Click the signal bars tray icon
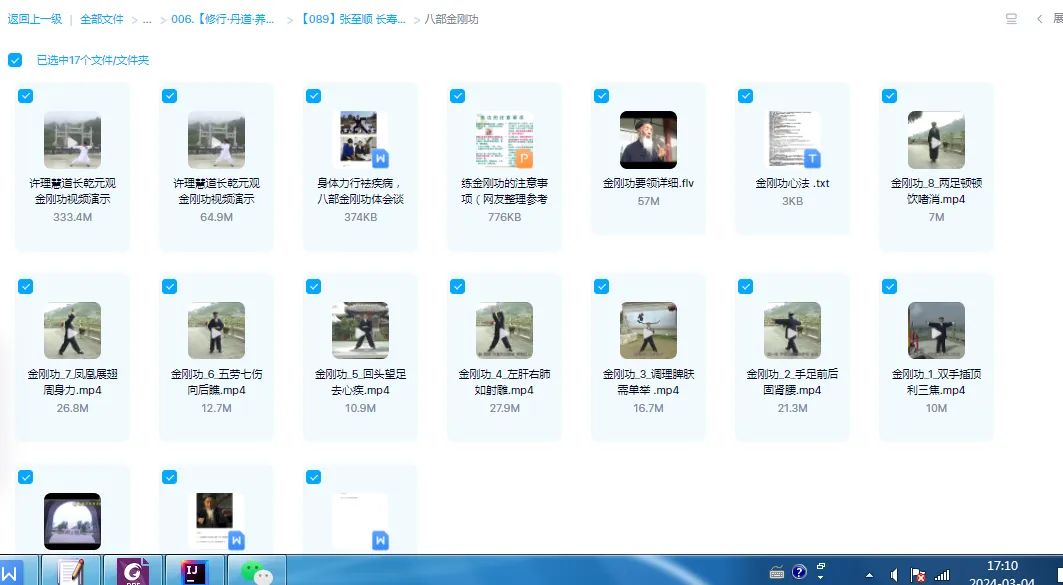Viewport: 1063px width, 585px height. (942, 576)
